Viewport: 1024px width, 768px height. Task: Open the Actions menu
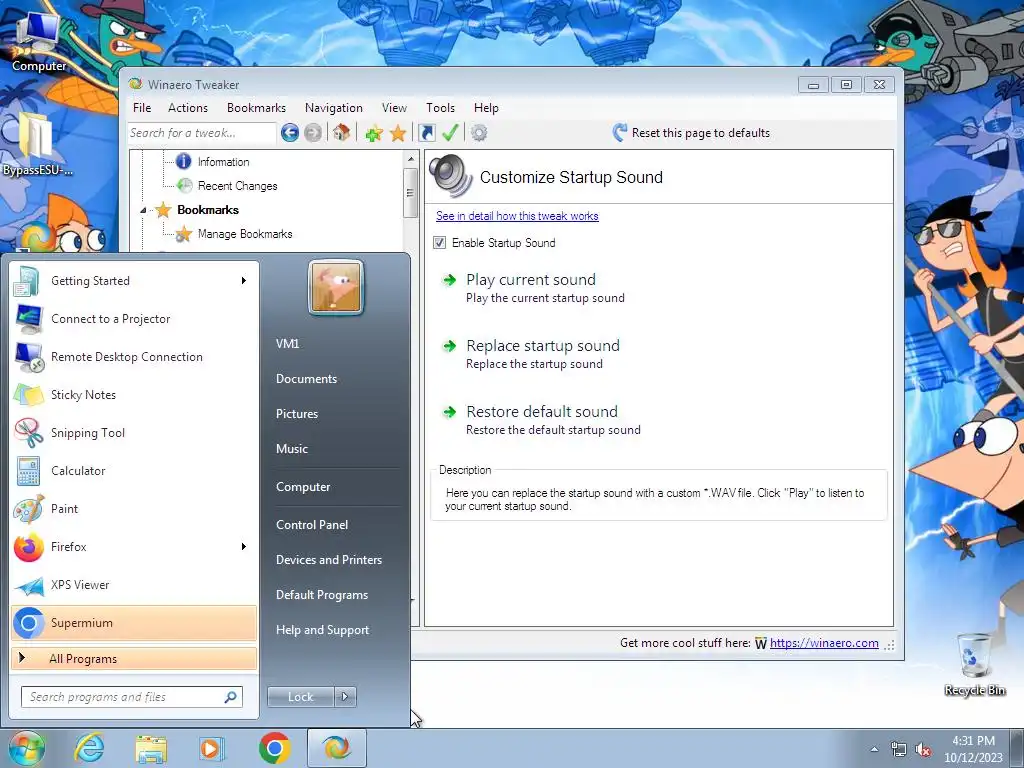(x=188, y=108)
